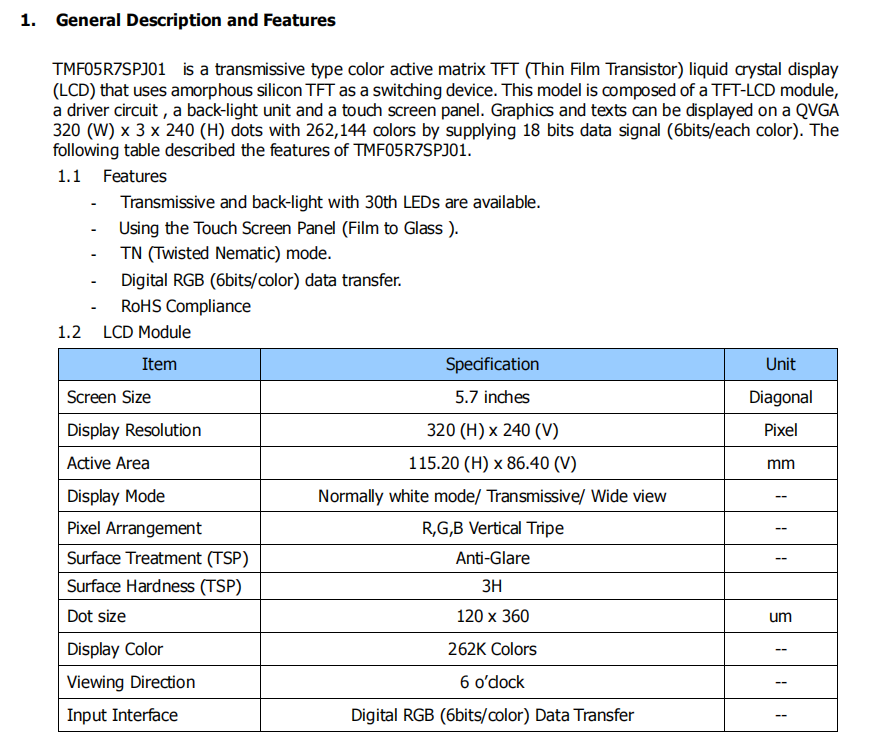
Task: Click the 'Normally white mode/ Transmissive/ Wide view' cell
Action: 492,496
